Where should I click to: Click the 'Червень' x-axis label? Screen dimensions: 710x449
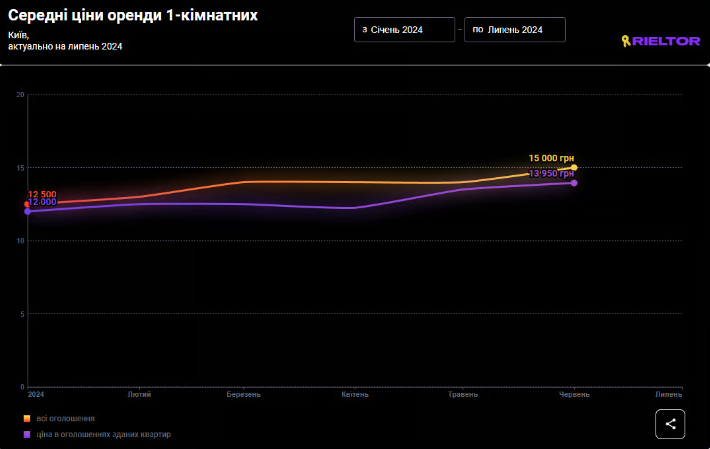573,395
